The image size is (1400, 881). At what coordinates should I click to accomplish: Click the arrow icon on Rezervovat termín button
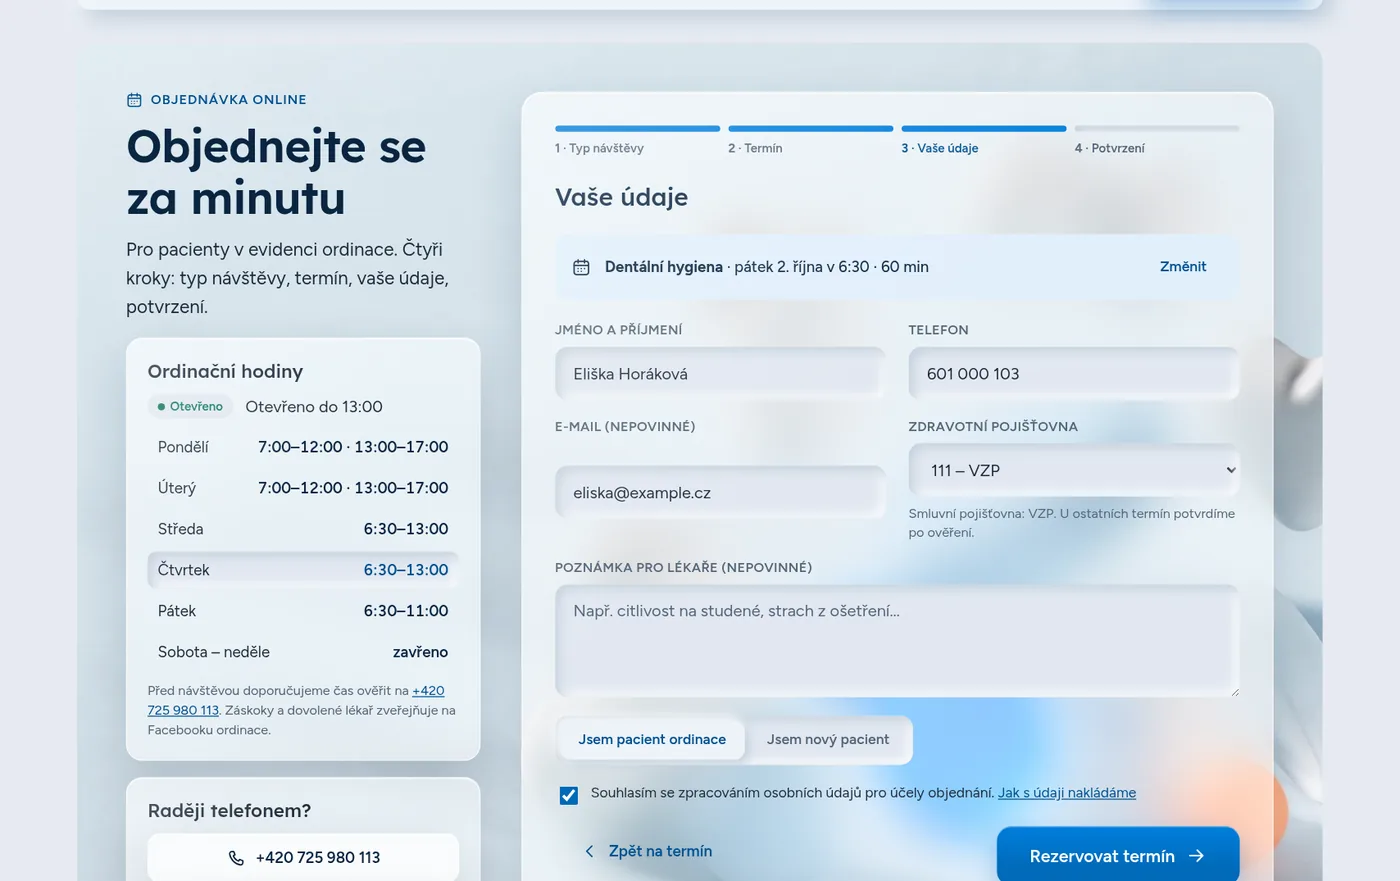click(x=1196, y=856)
